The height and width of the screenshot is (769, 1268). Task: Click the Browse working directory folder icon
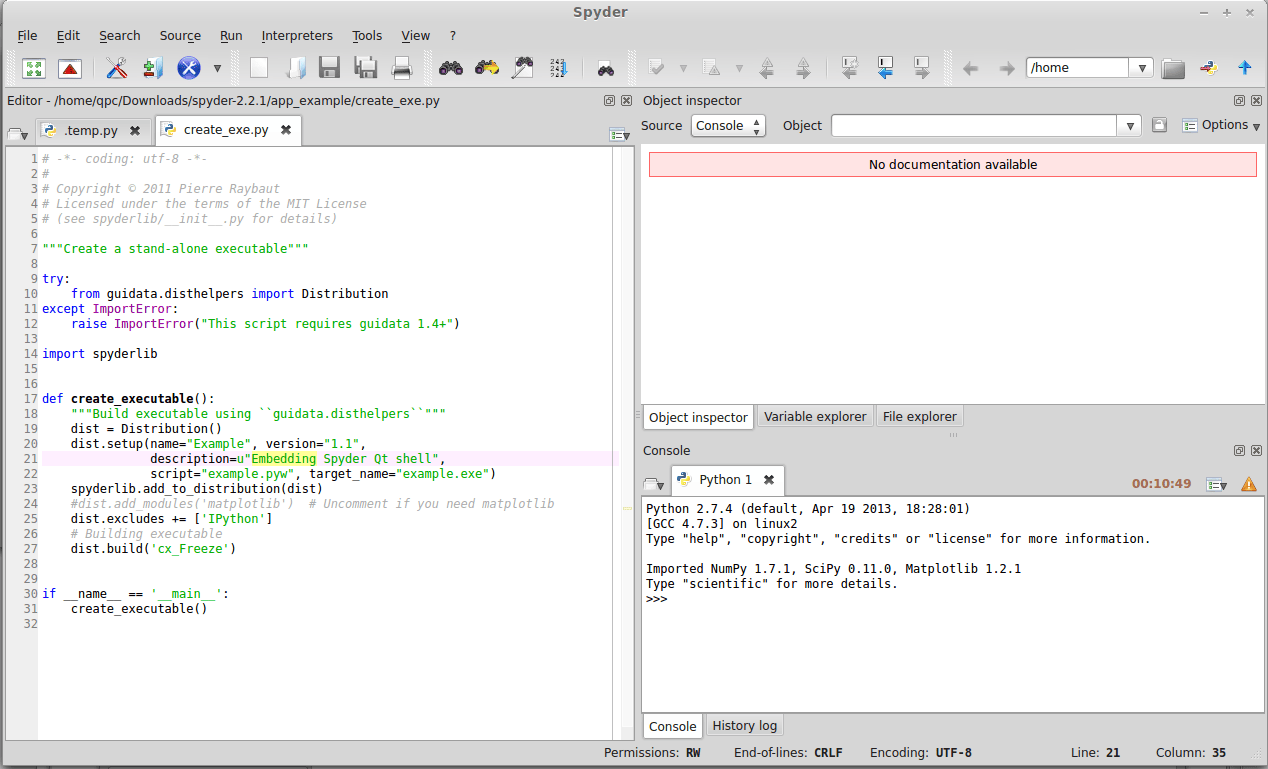(1173, 68)
